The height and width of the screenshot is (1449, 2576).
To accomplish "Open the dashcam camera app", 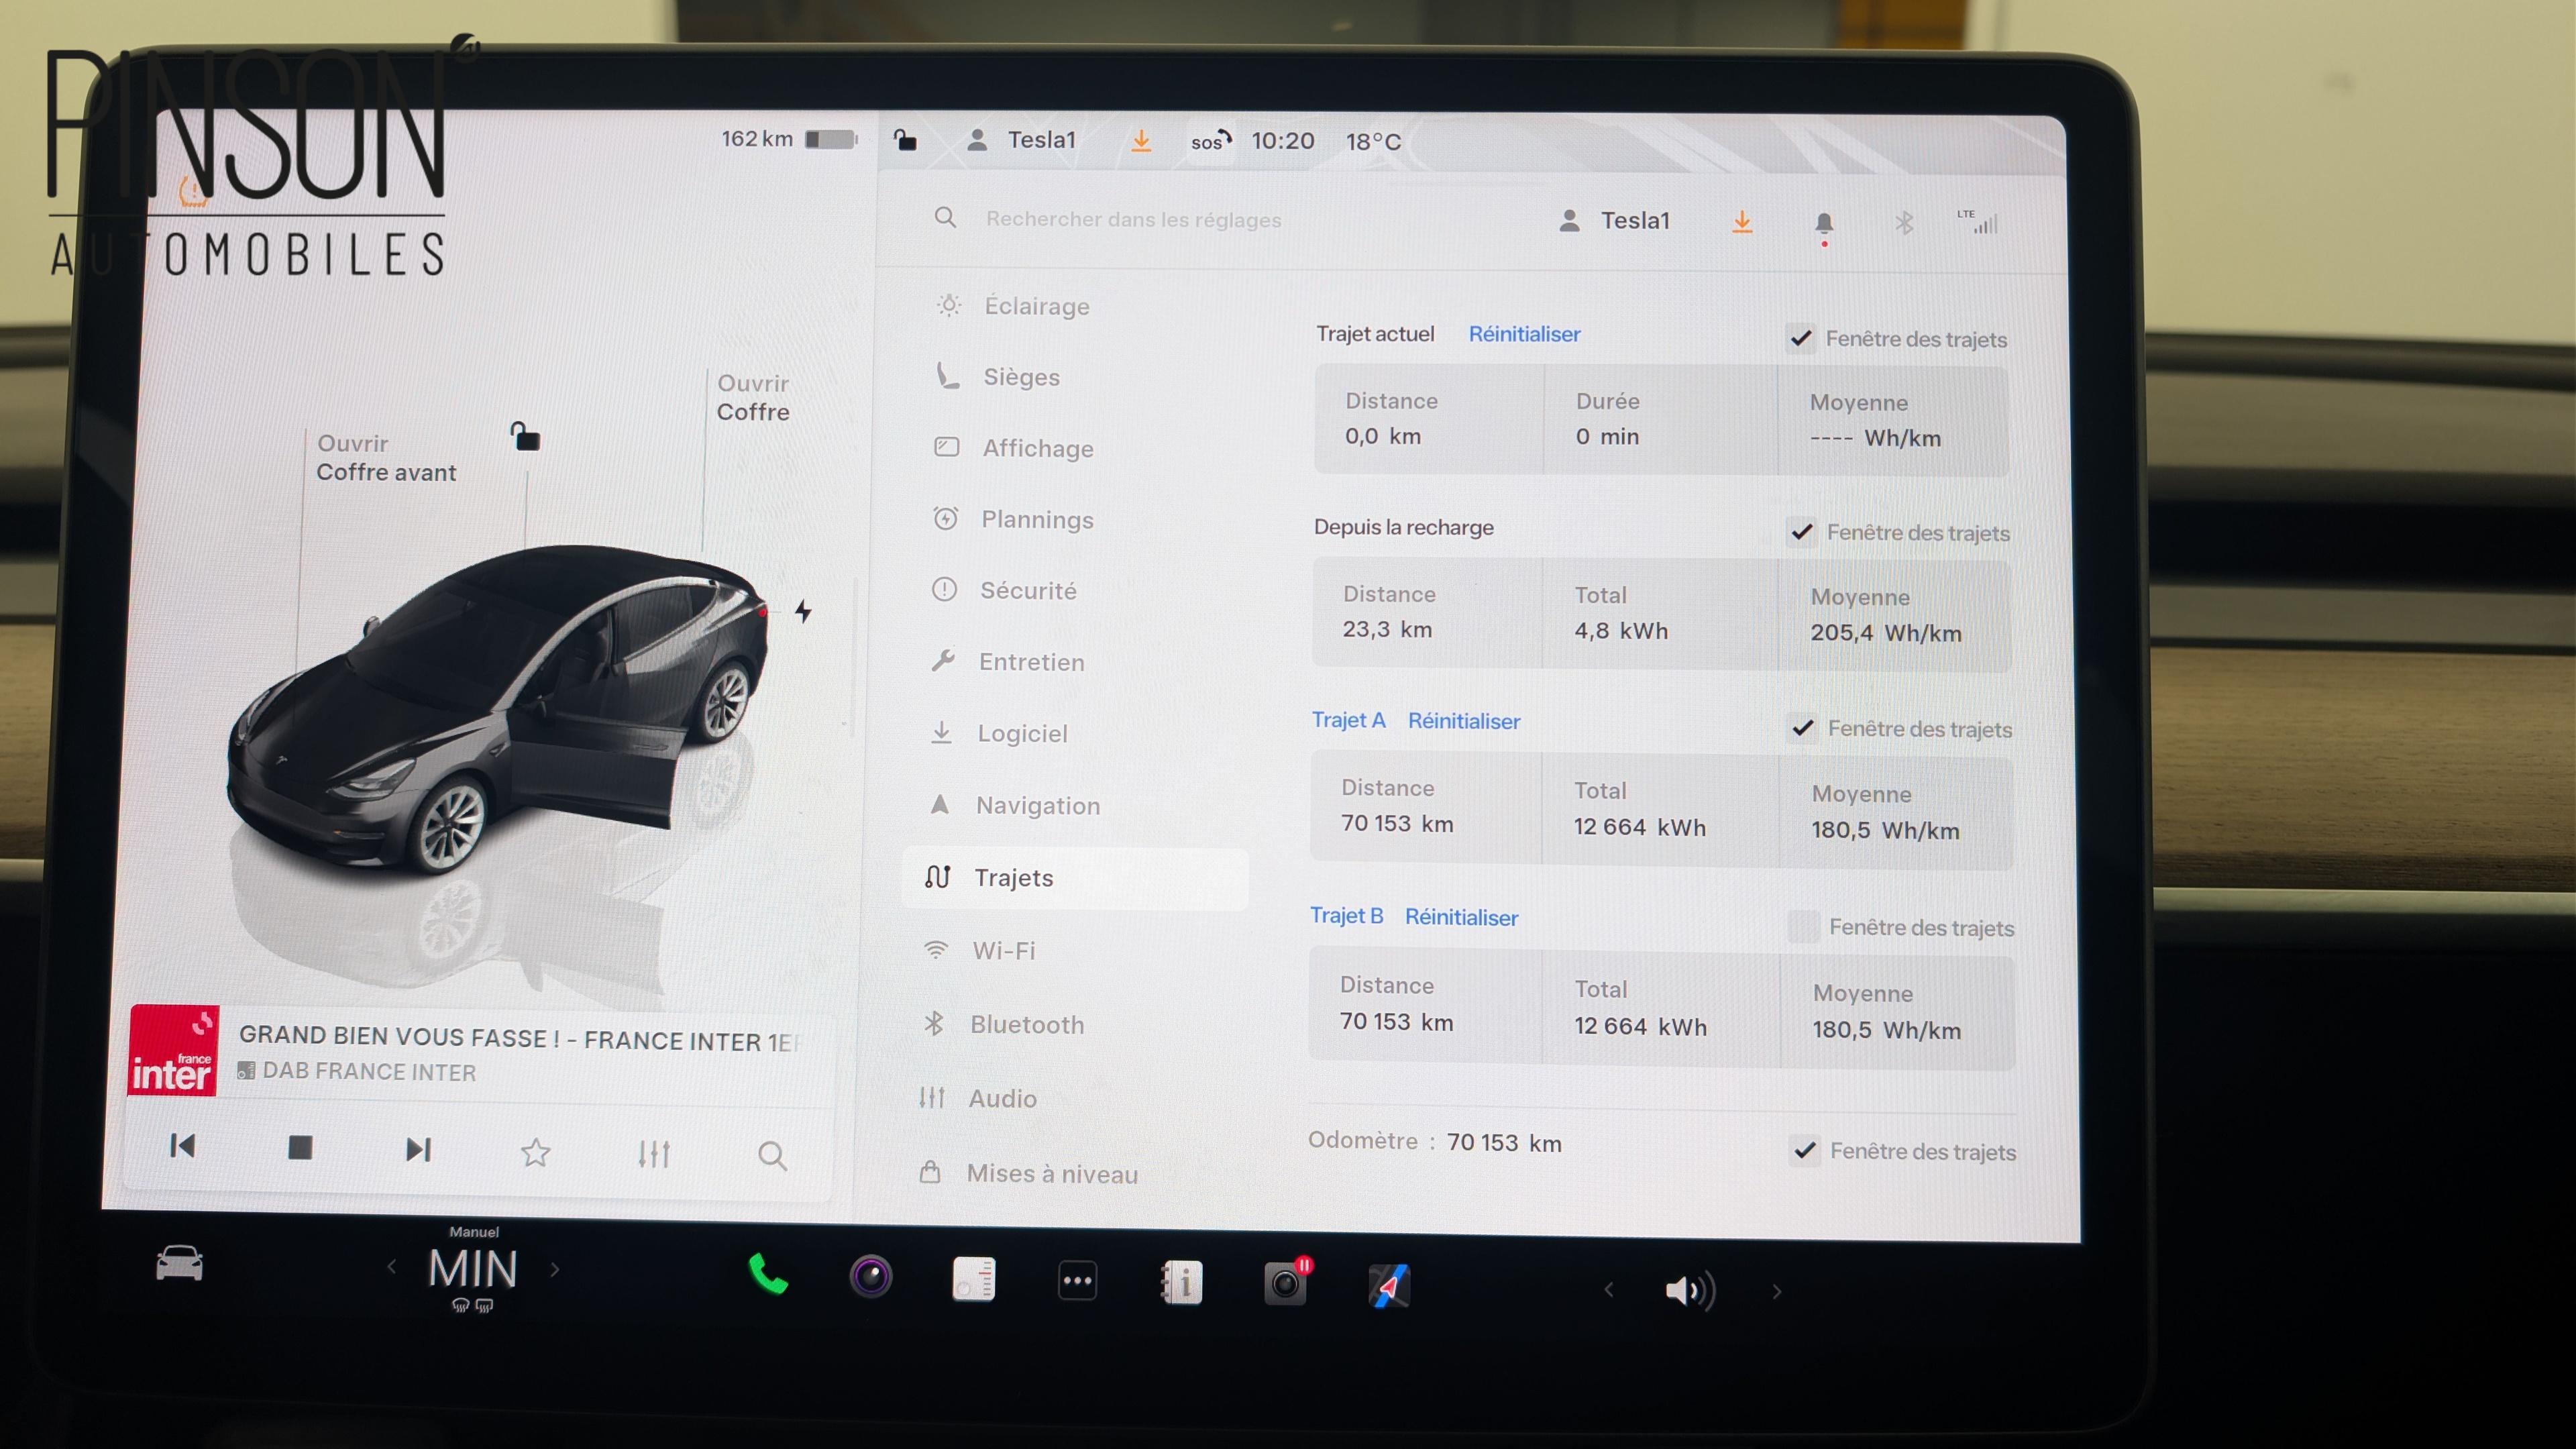I will tap(871, 1277).
